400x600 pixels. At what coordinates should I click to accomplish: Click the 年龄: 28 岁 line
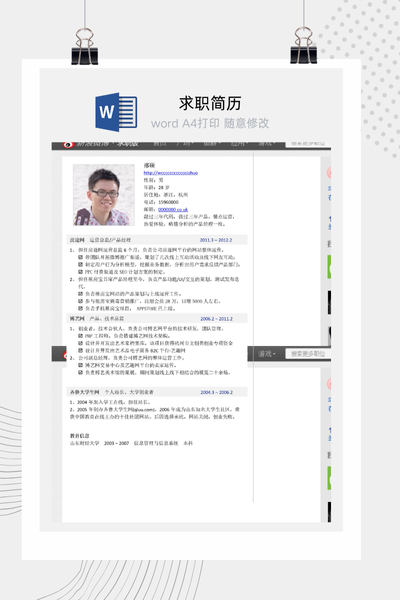point(157,188)
